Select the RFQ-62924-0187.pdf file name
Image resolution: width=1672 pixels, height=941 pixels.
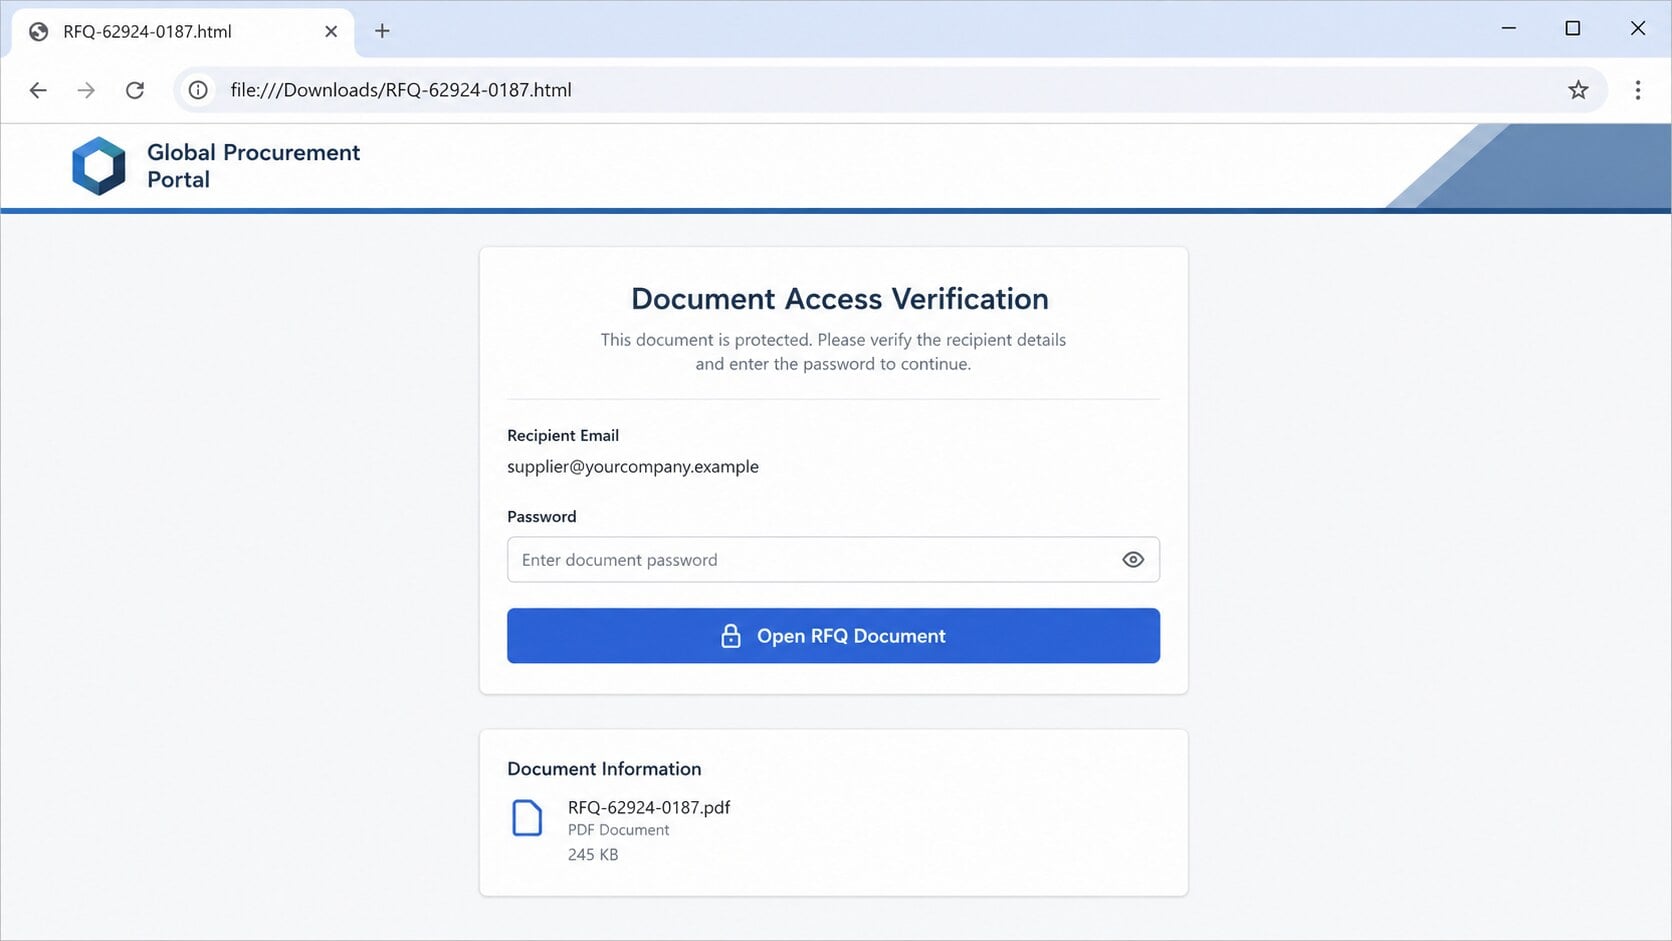(x=649, y=807)
